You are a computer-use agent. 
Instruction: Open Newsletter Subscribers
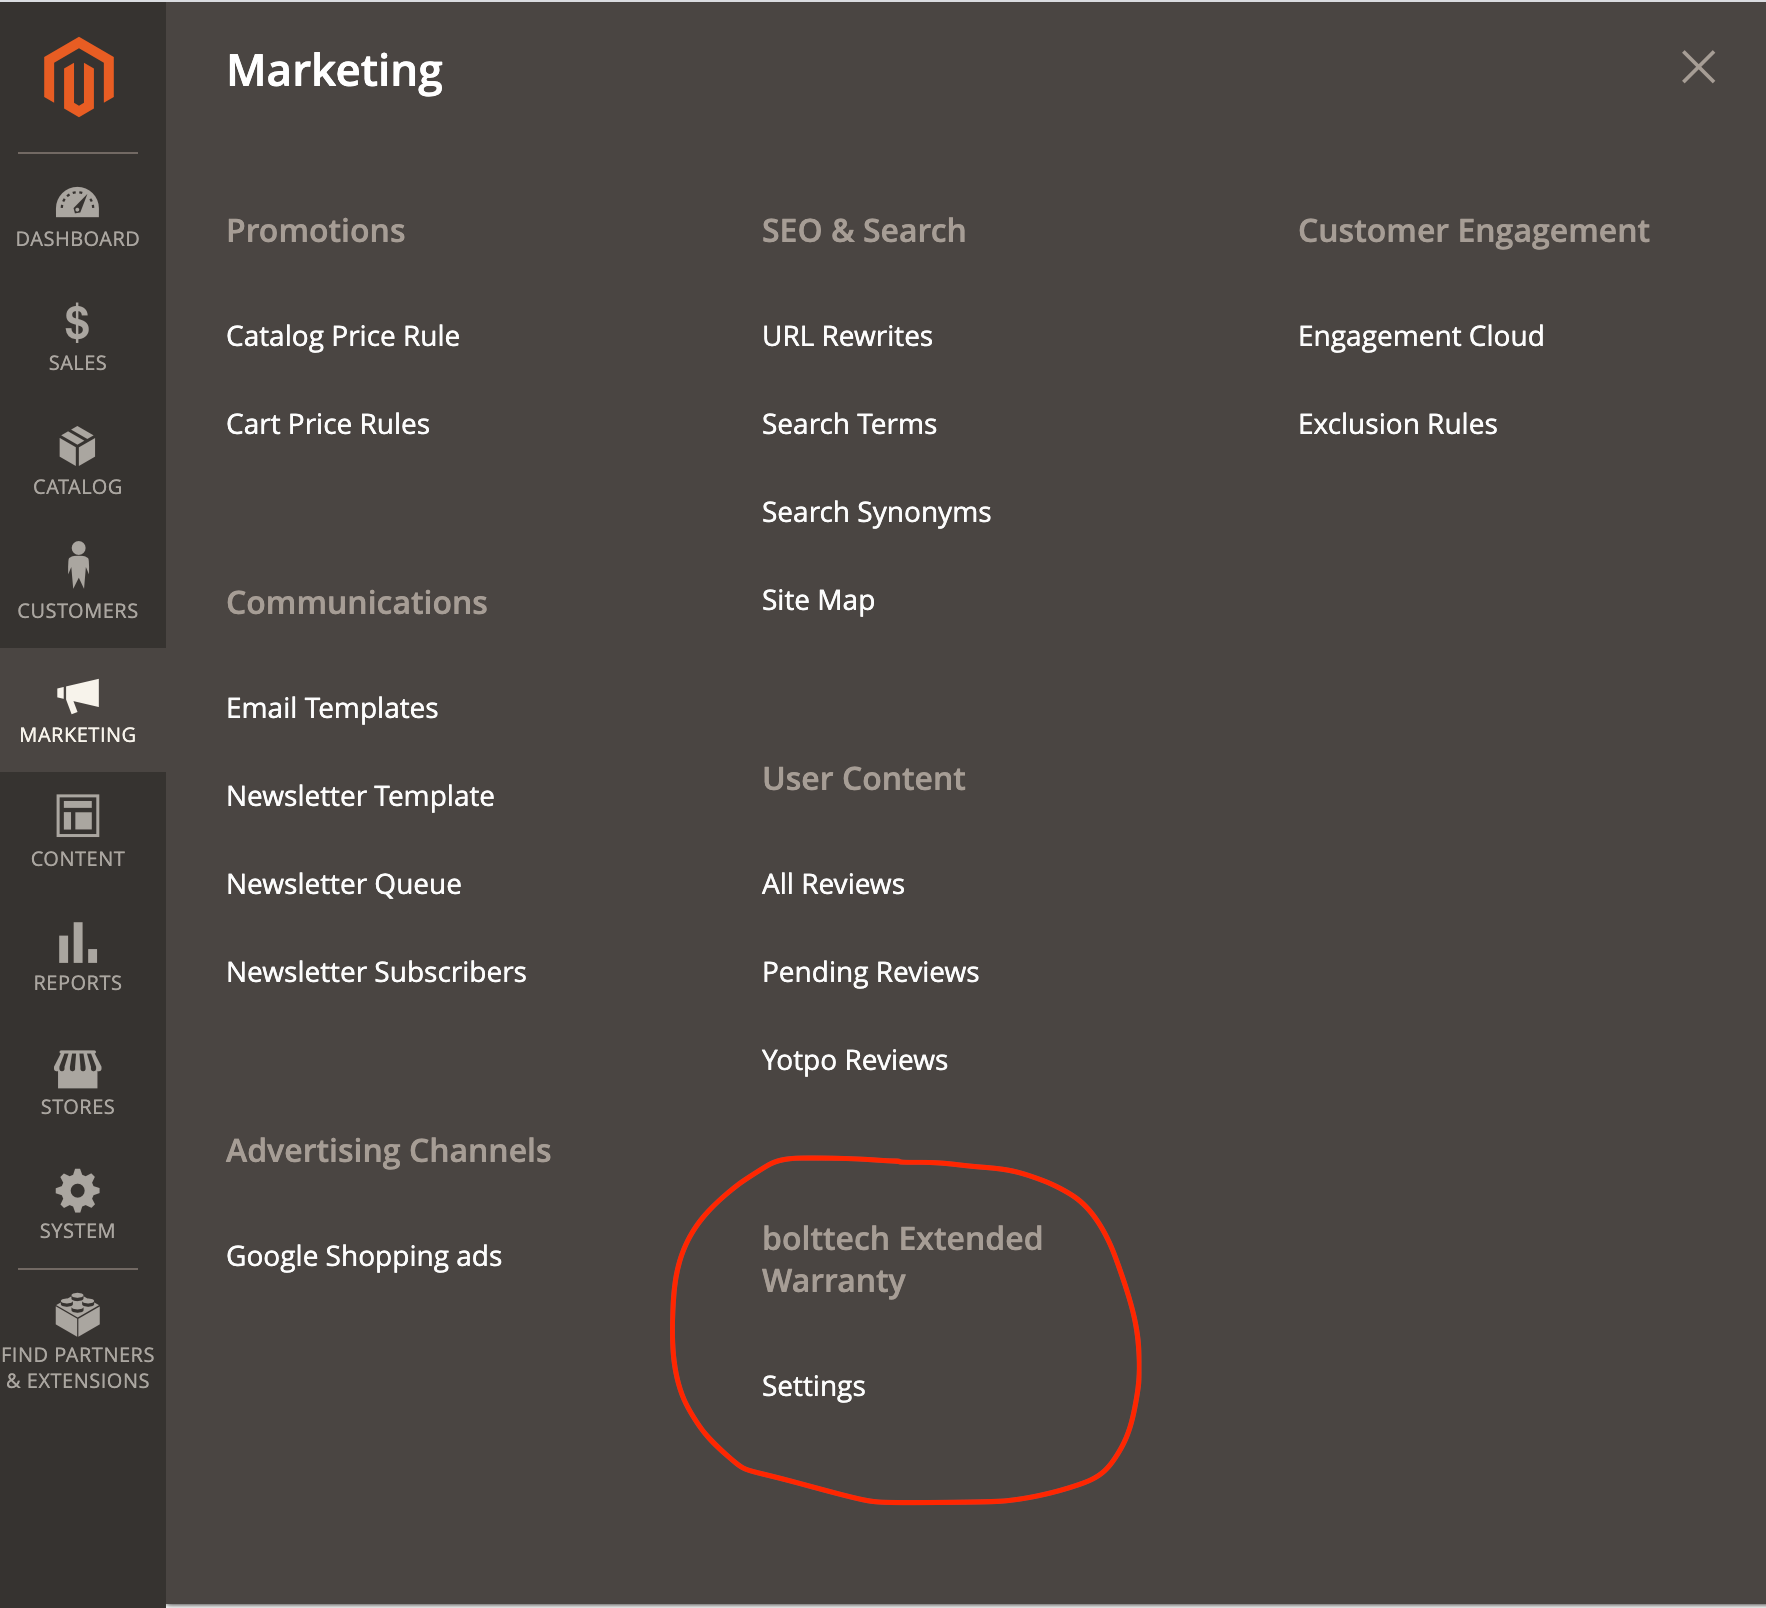376,972
